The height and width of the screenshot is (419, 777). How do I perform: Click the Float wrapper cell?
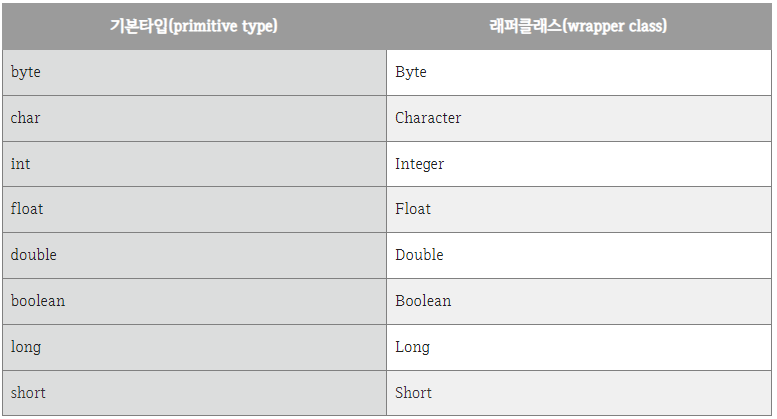pos(579,210)
